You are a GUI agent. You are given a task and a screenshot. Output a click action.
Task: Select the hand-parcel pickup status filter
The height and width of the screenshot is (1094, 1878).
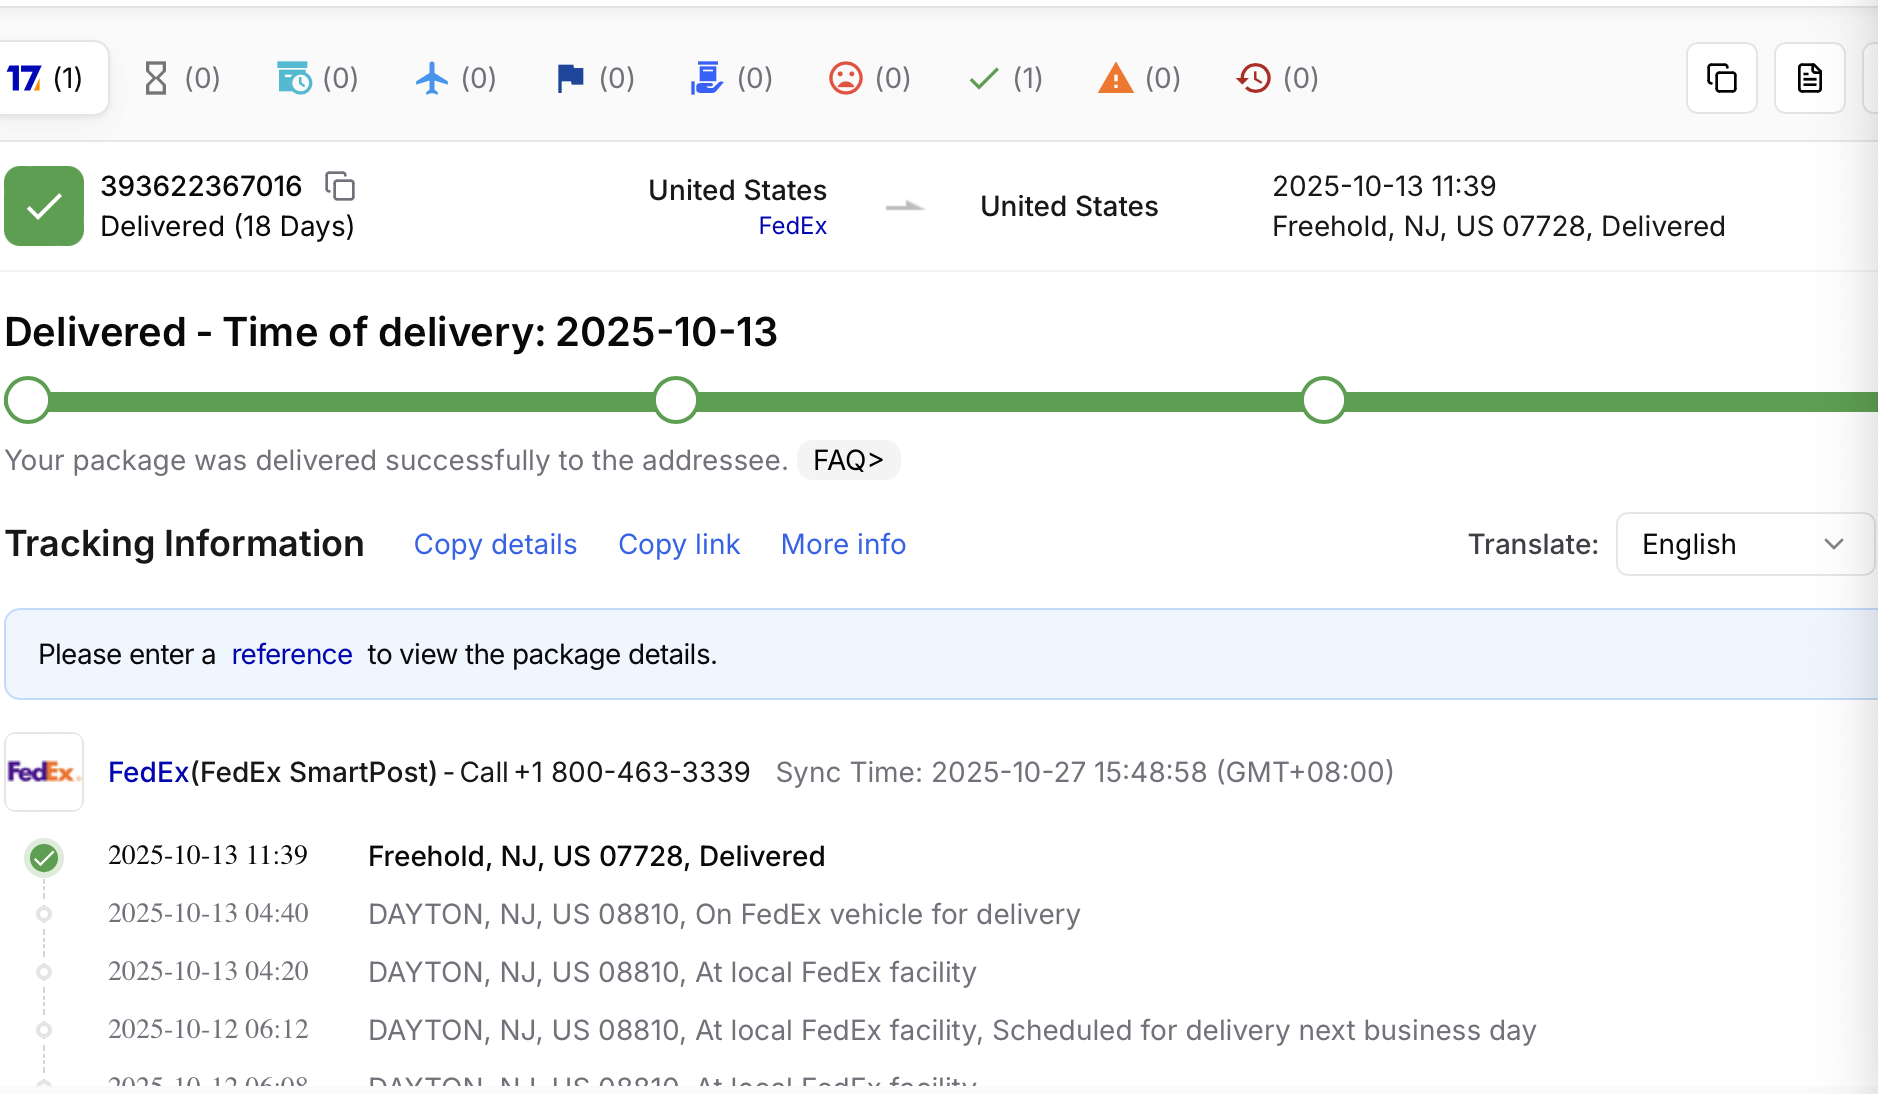point(731,78)
